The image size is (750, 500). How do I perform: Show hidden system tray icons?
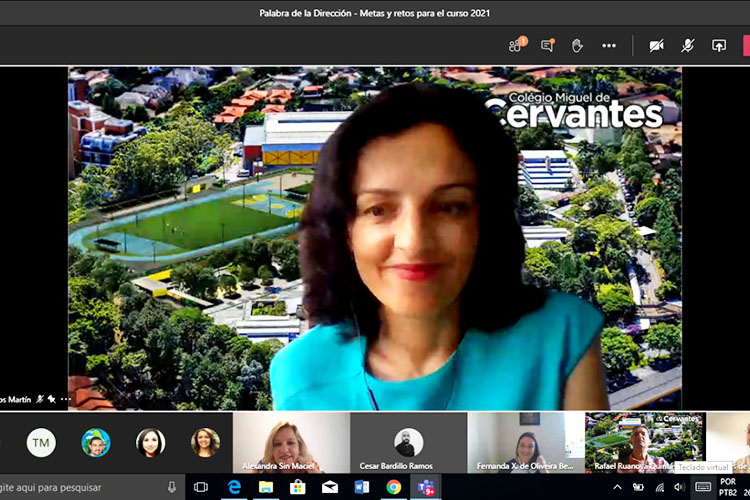click(618, 488)
